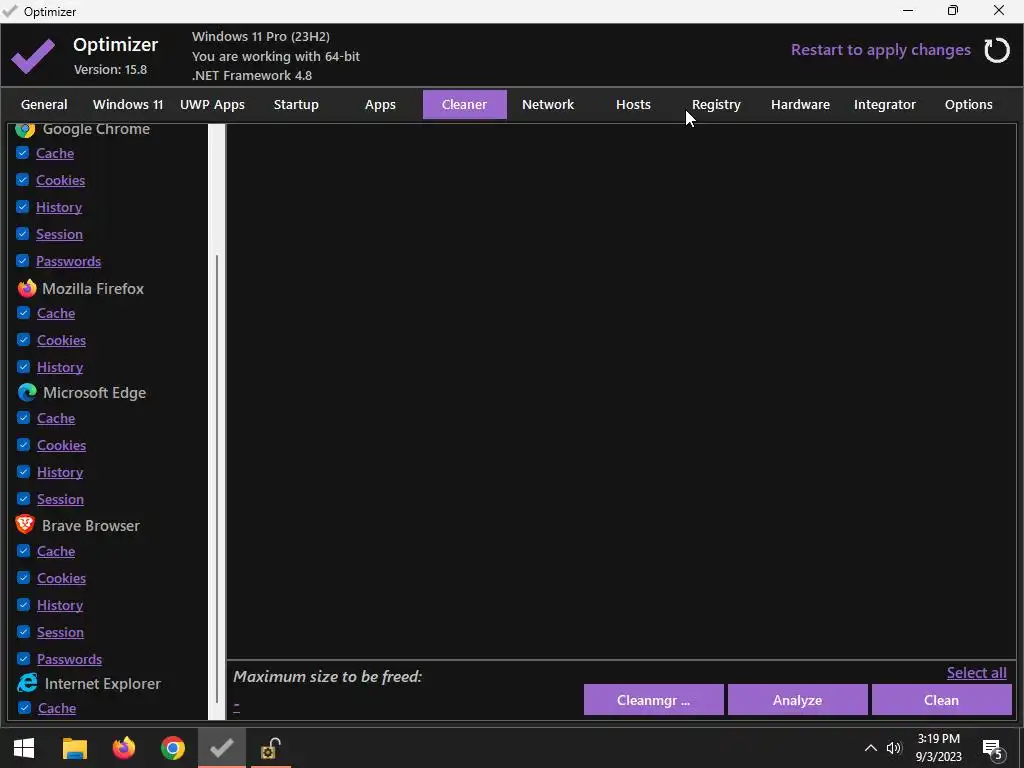Click Microsoft Edge Cache link

56,418
